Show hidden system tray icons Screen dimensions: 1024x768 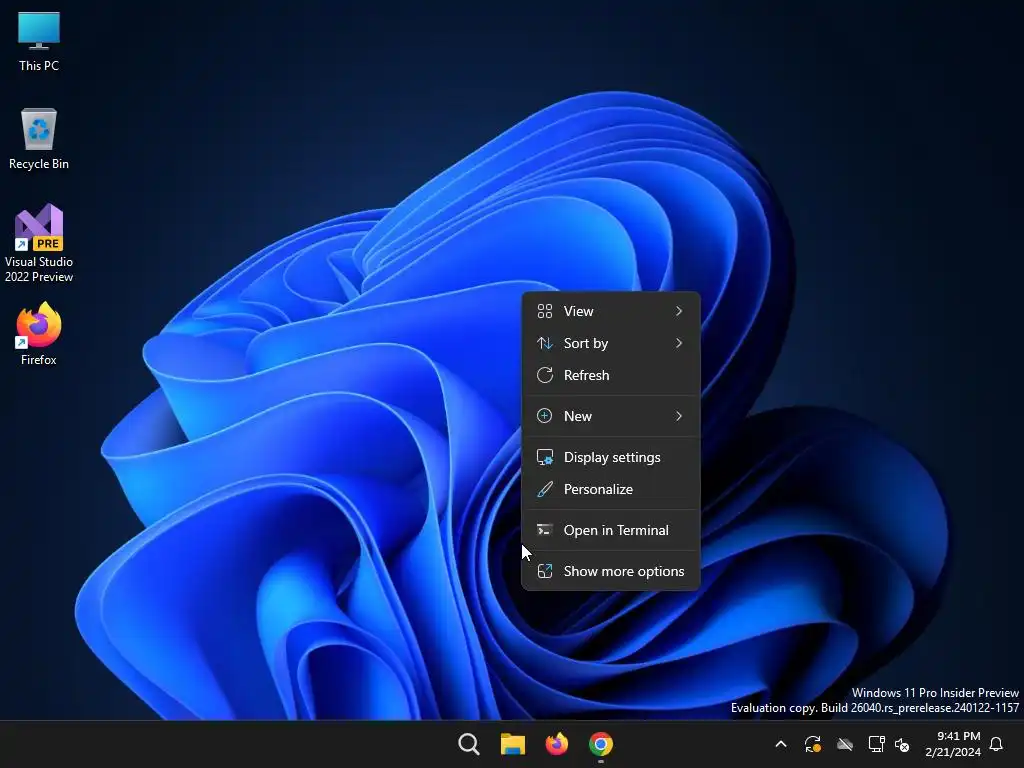point(780,744)
